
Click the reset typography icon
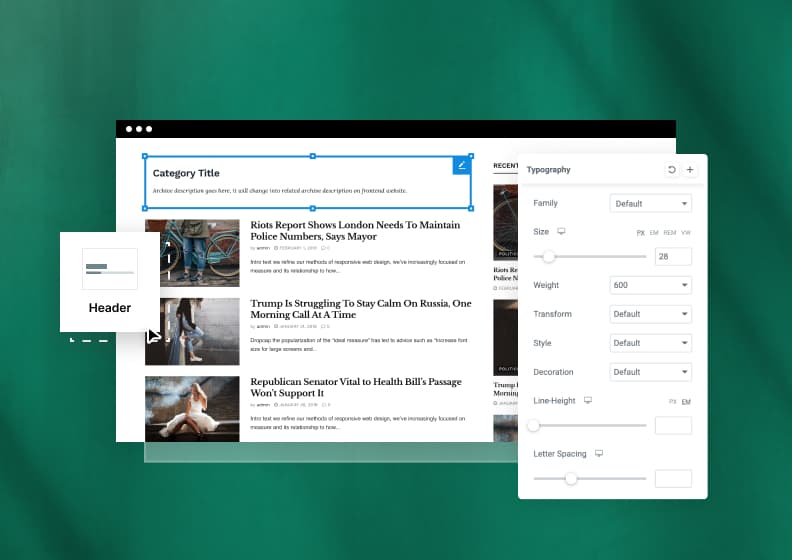(671, 170)
